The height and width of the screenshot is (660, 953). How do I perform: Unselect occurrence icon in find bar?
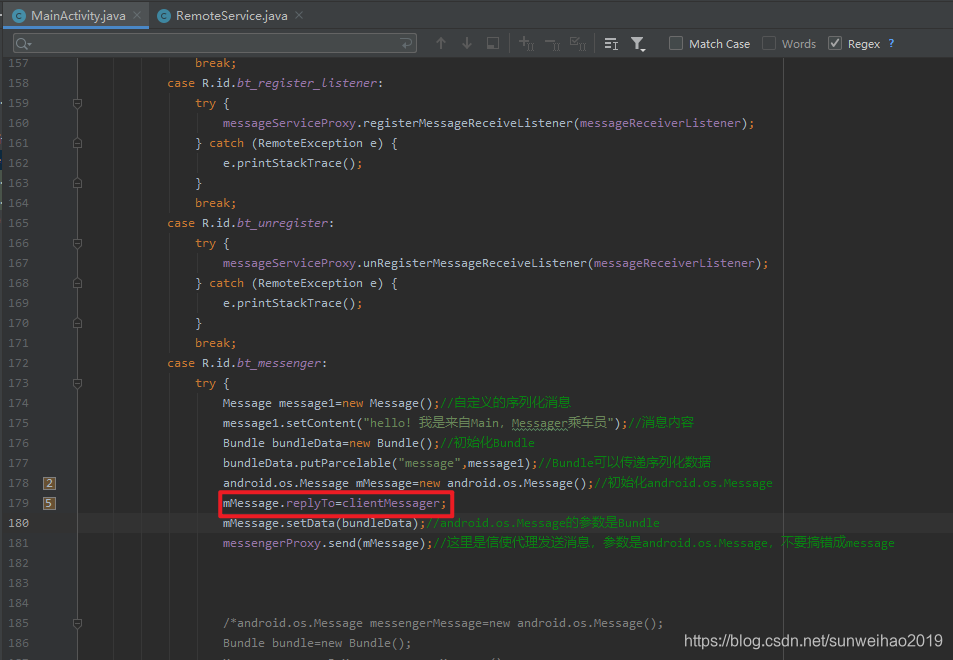(x=552, y=43)
